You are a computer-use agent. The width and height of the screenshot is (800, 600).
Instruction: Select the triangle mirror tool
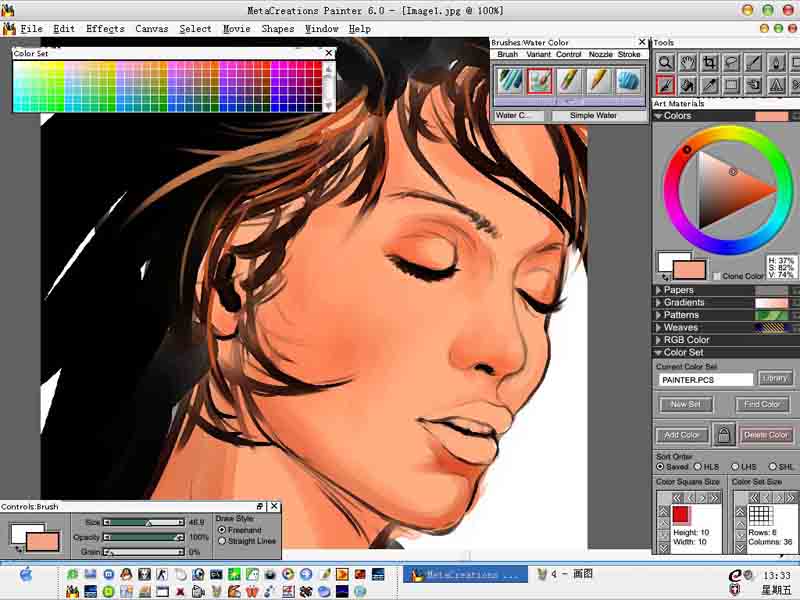pyautogui.click(x=777, y=85)
